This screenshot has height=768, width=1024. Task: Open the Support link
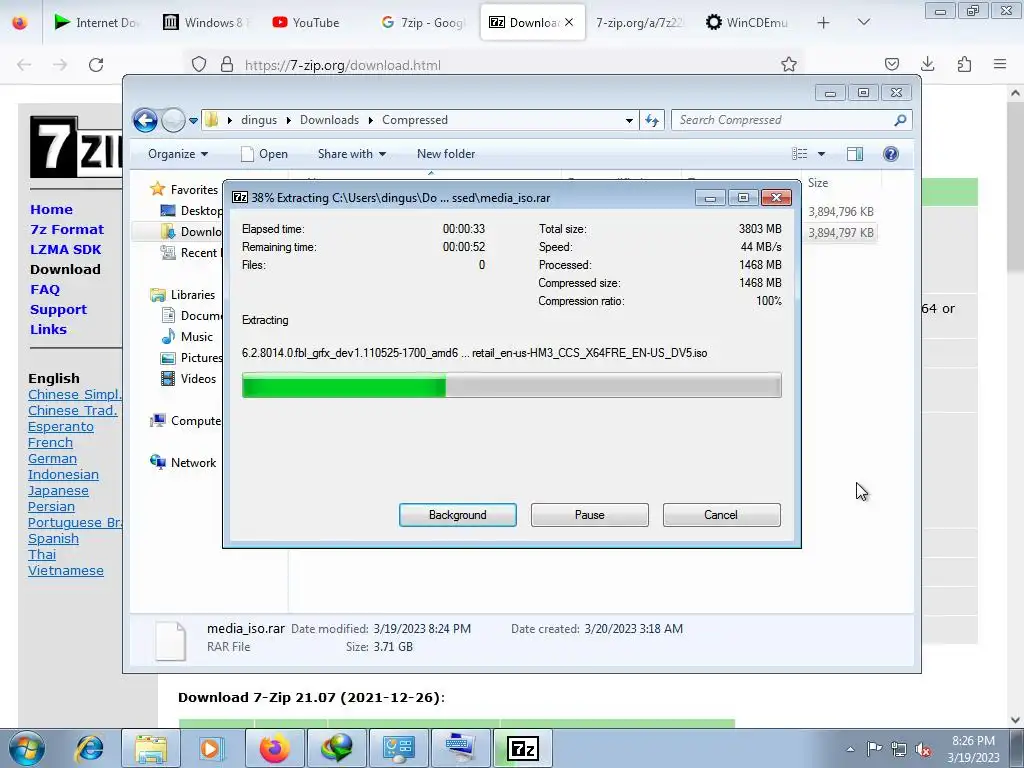[58, 310]
